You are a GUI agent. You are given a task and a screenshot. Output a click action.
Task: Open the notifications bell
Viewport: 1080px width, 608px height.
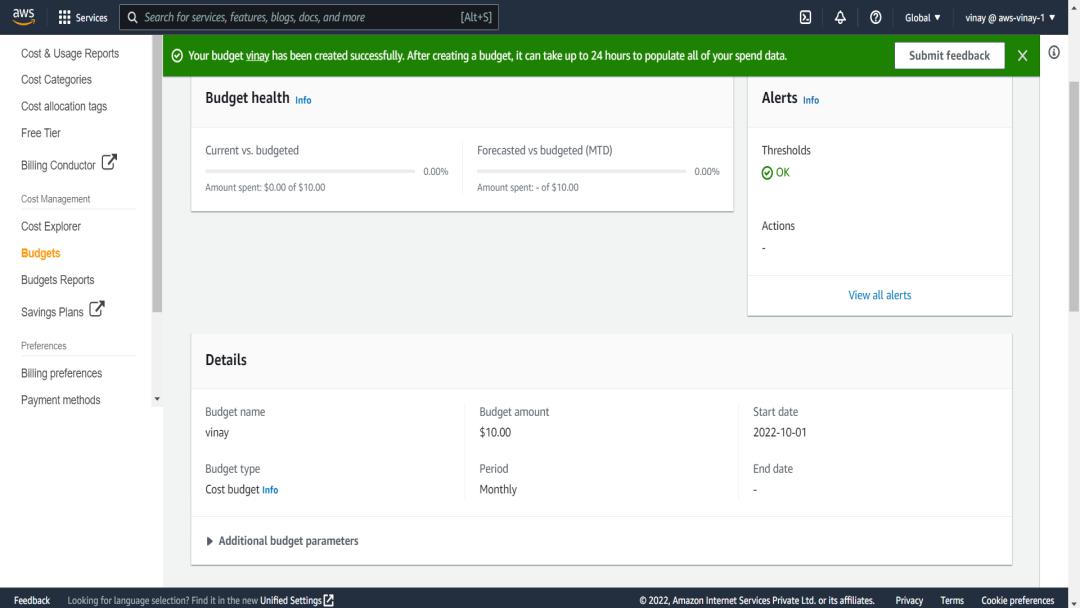click(840, 17)
